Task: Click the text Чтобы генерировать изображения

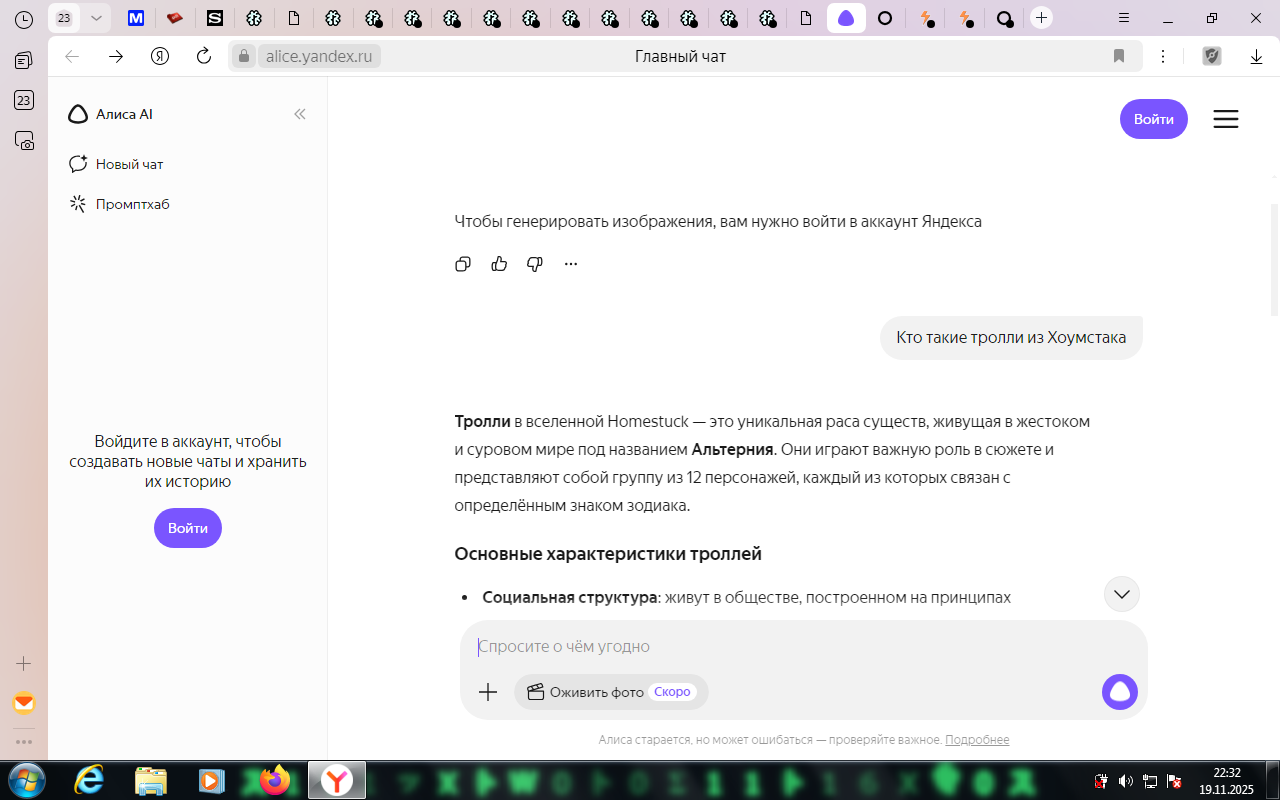Action: (x=585, y=221)
